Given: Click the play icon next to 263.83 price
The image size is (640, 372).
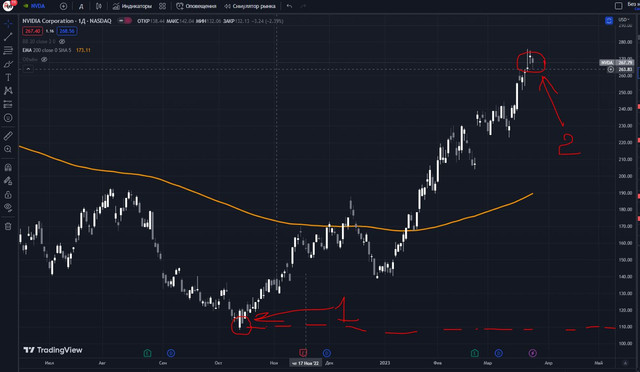Looking at the screenshot, I should pos(610,69).
